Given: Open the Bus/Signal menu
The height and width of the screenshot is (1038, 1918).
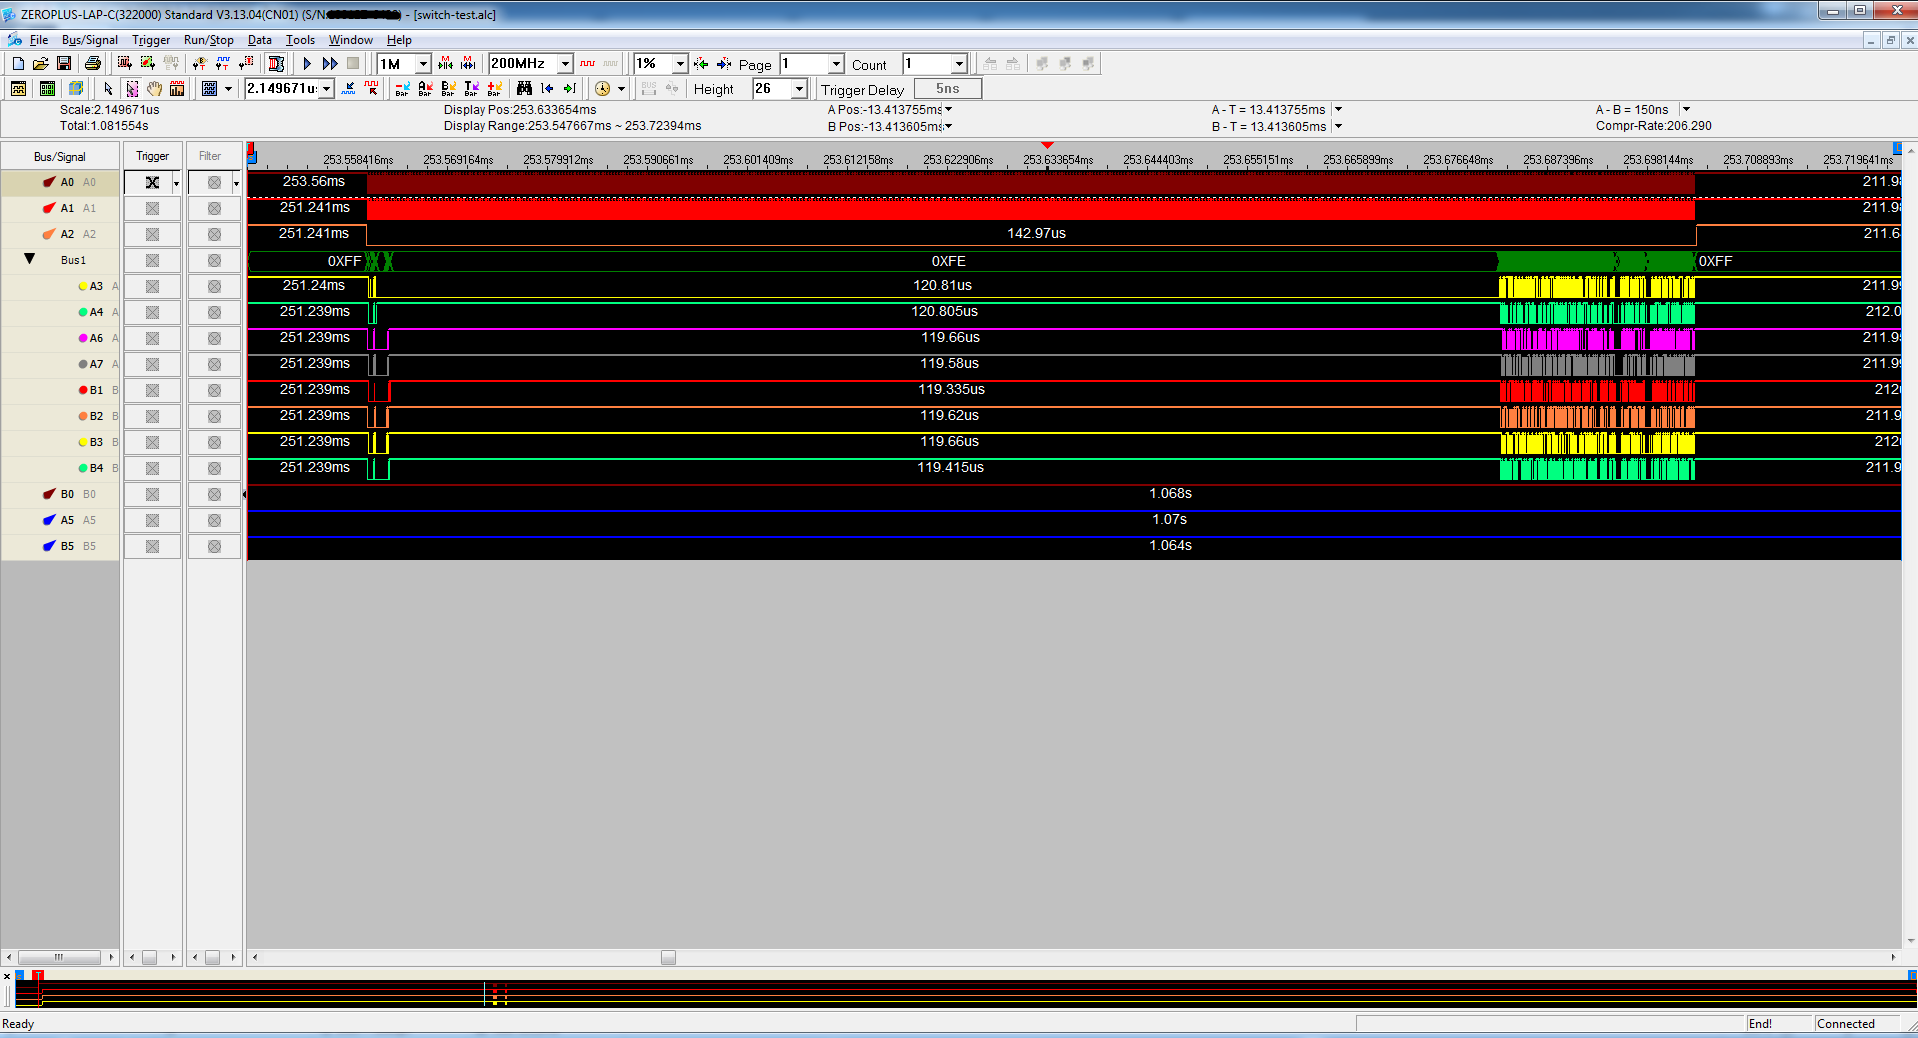Looking at the screenshot, I should tap(89, 40).
